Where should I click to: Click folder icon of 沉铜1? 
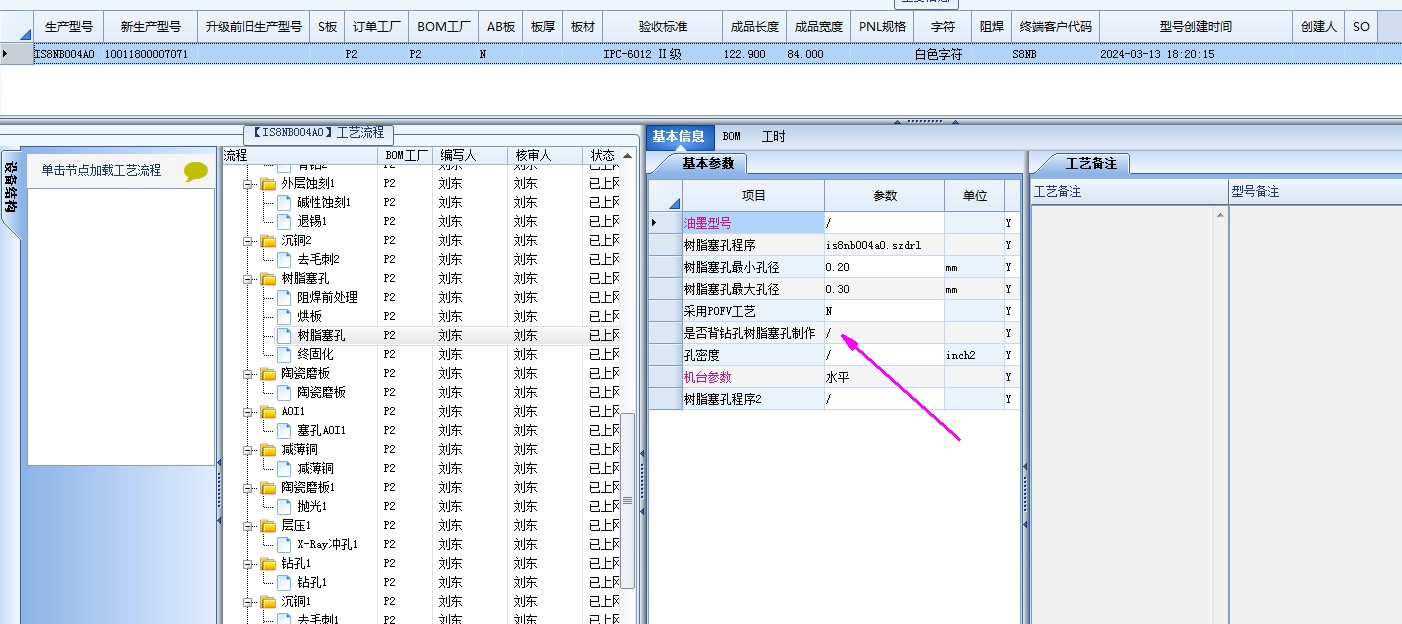268,602
